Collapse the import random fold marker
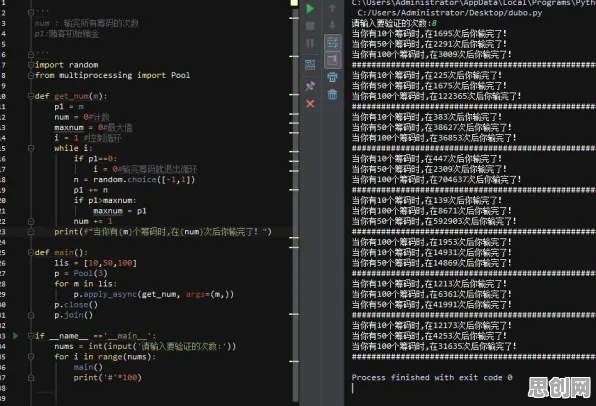Viewport: 596px width, 406px height. (31, 65)
